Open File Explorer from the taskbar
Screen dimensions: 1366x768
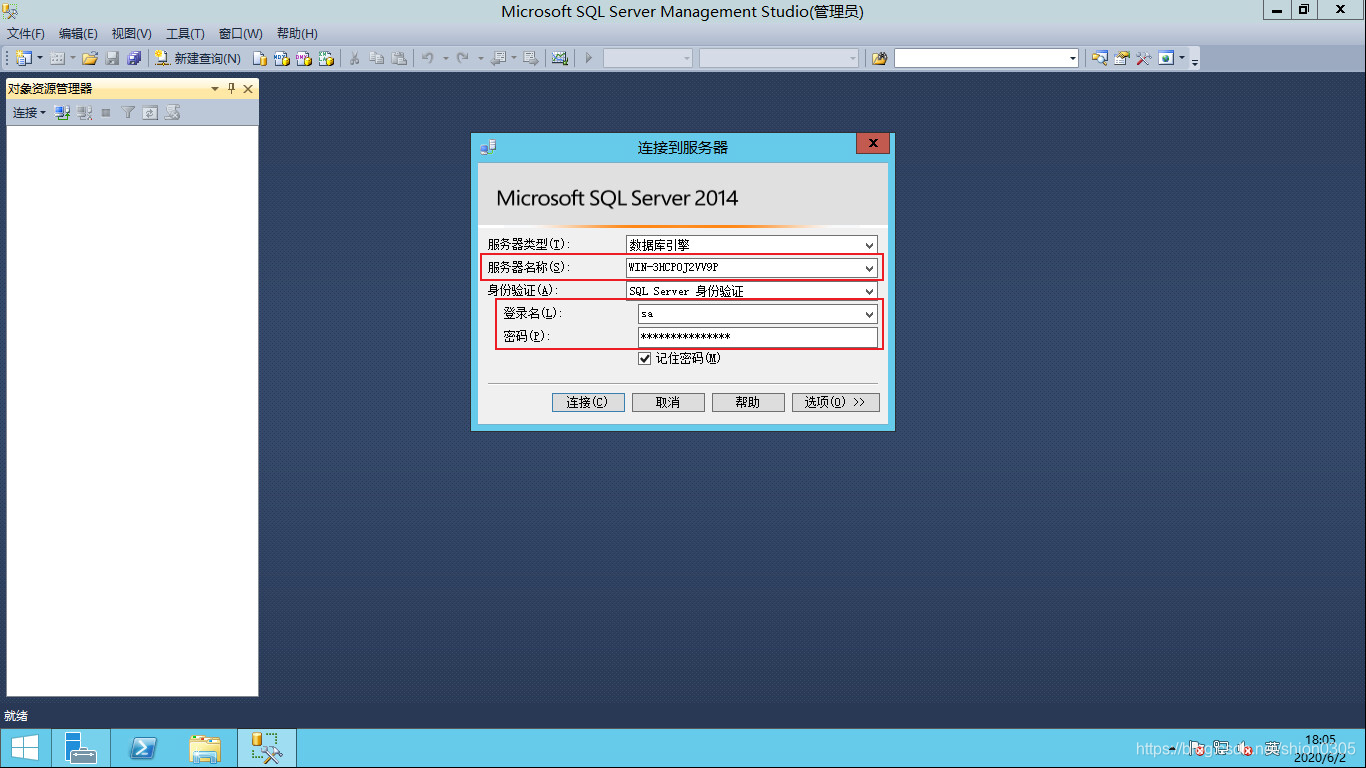pyautogui.click(x=205, y=747)
